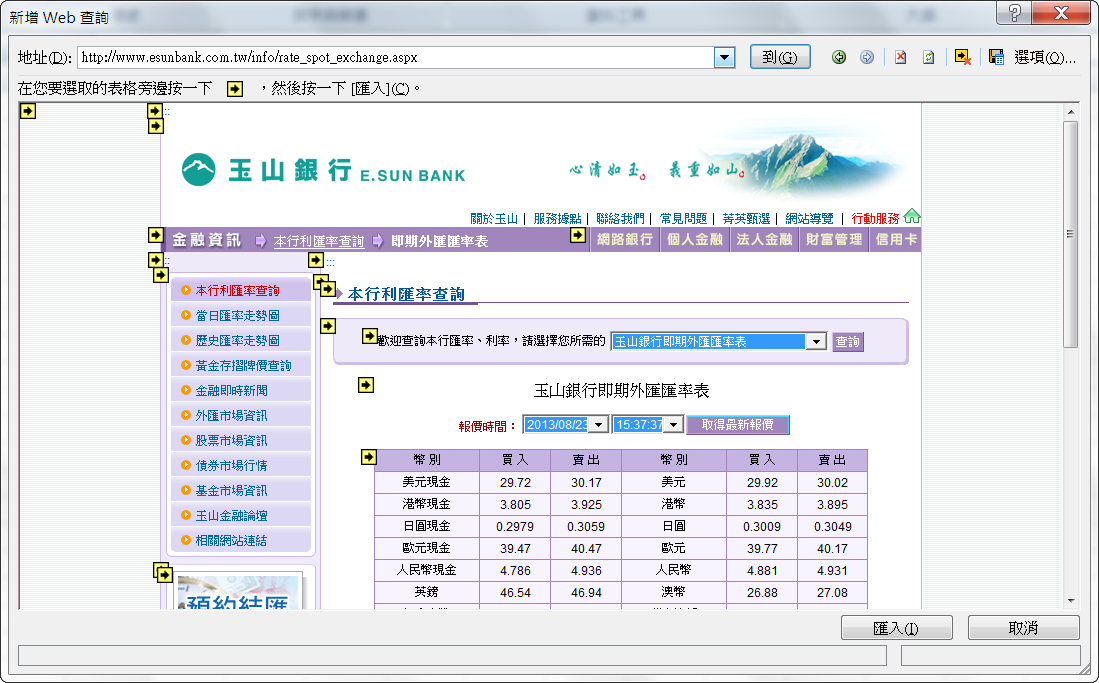Select 相關網站連結 in the sidebar
Viewport: 1099px width, 683px height.
point(240,541)
